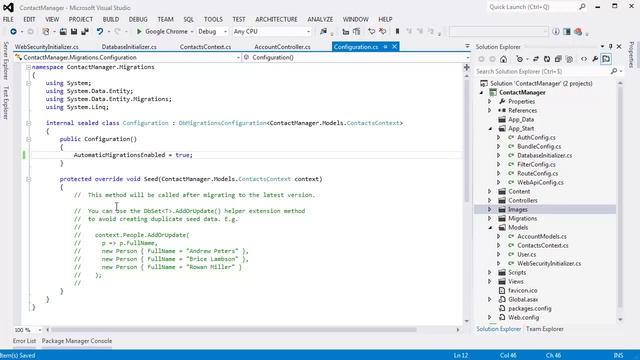Viewport: 640px width, 360px height.
Task: Open the BUILD menu
Action: 111,19
